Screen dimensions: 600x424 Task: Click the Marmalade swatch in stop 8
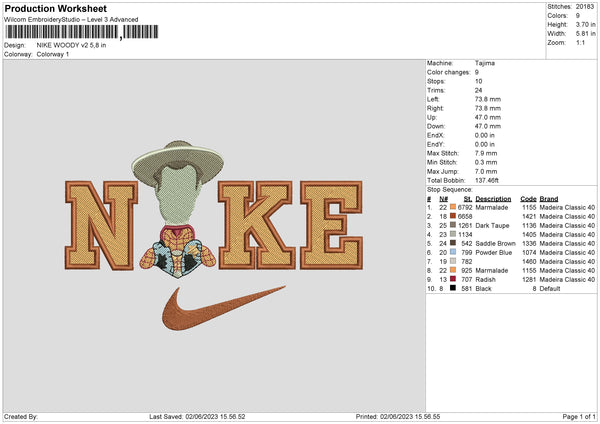(x=453, y=270)
